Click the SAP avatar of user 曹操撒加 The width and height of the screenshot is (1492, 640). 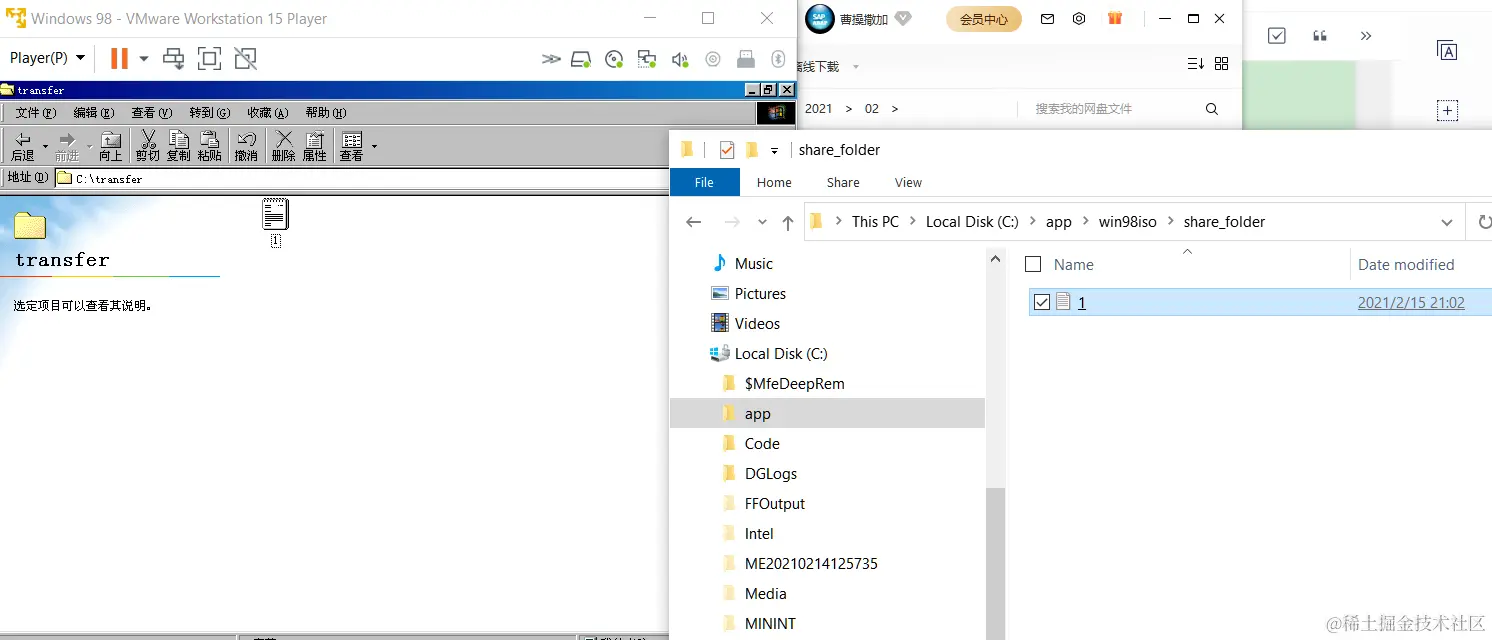[819, 19]
